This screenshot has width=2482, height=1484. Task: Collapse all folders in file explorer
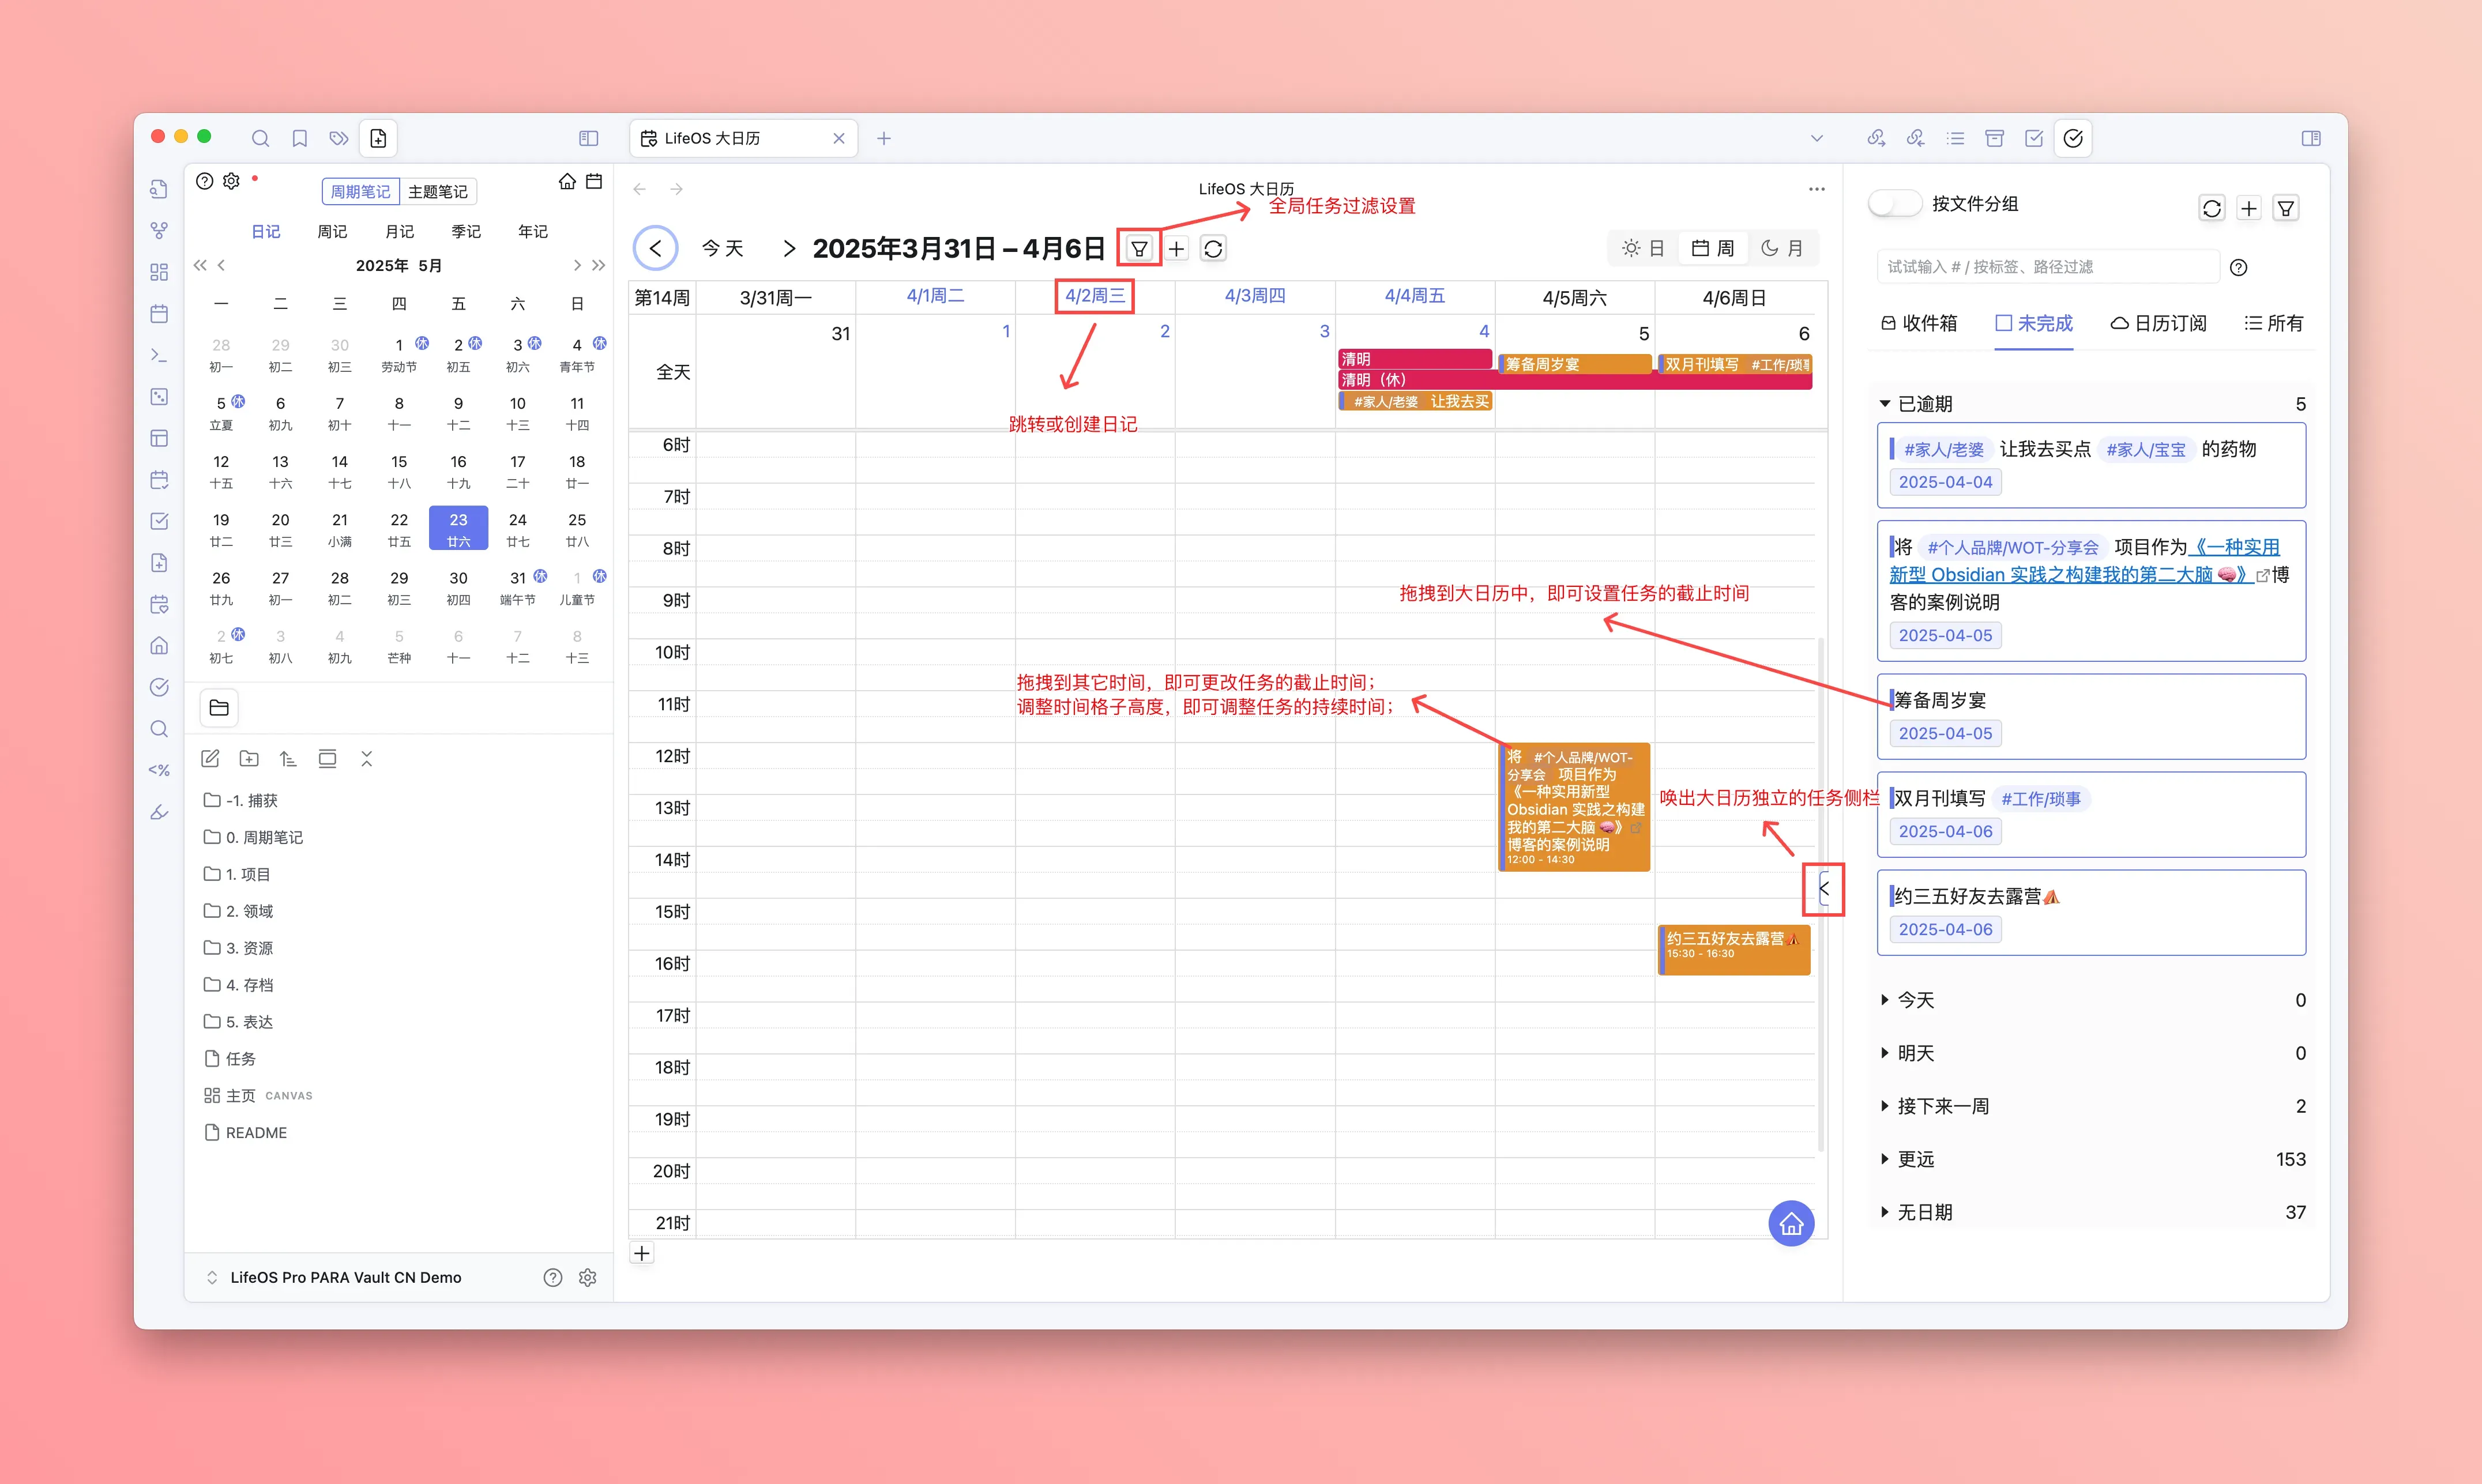tap(367, 758)
